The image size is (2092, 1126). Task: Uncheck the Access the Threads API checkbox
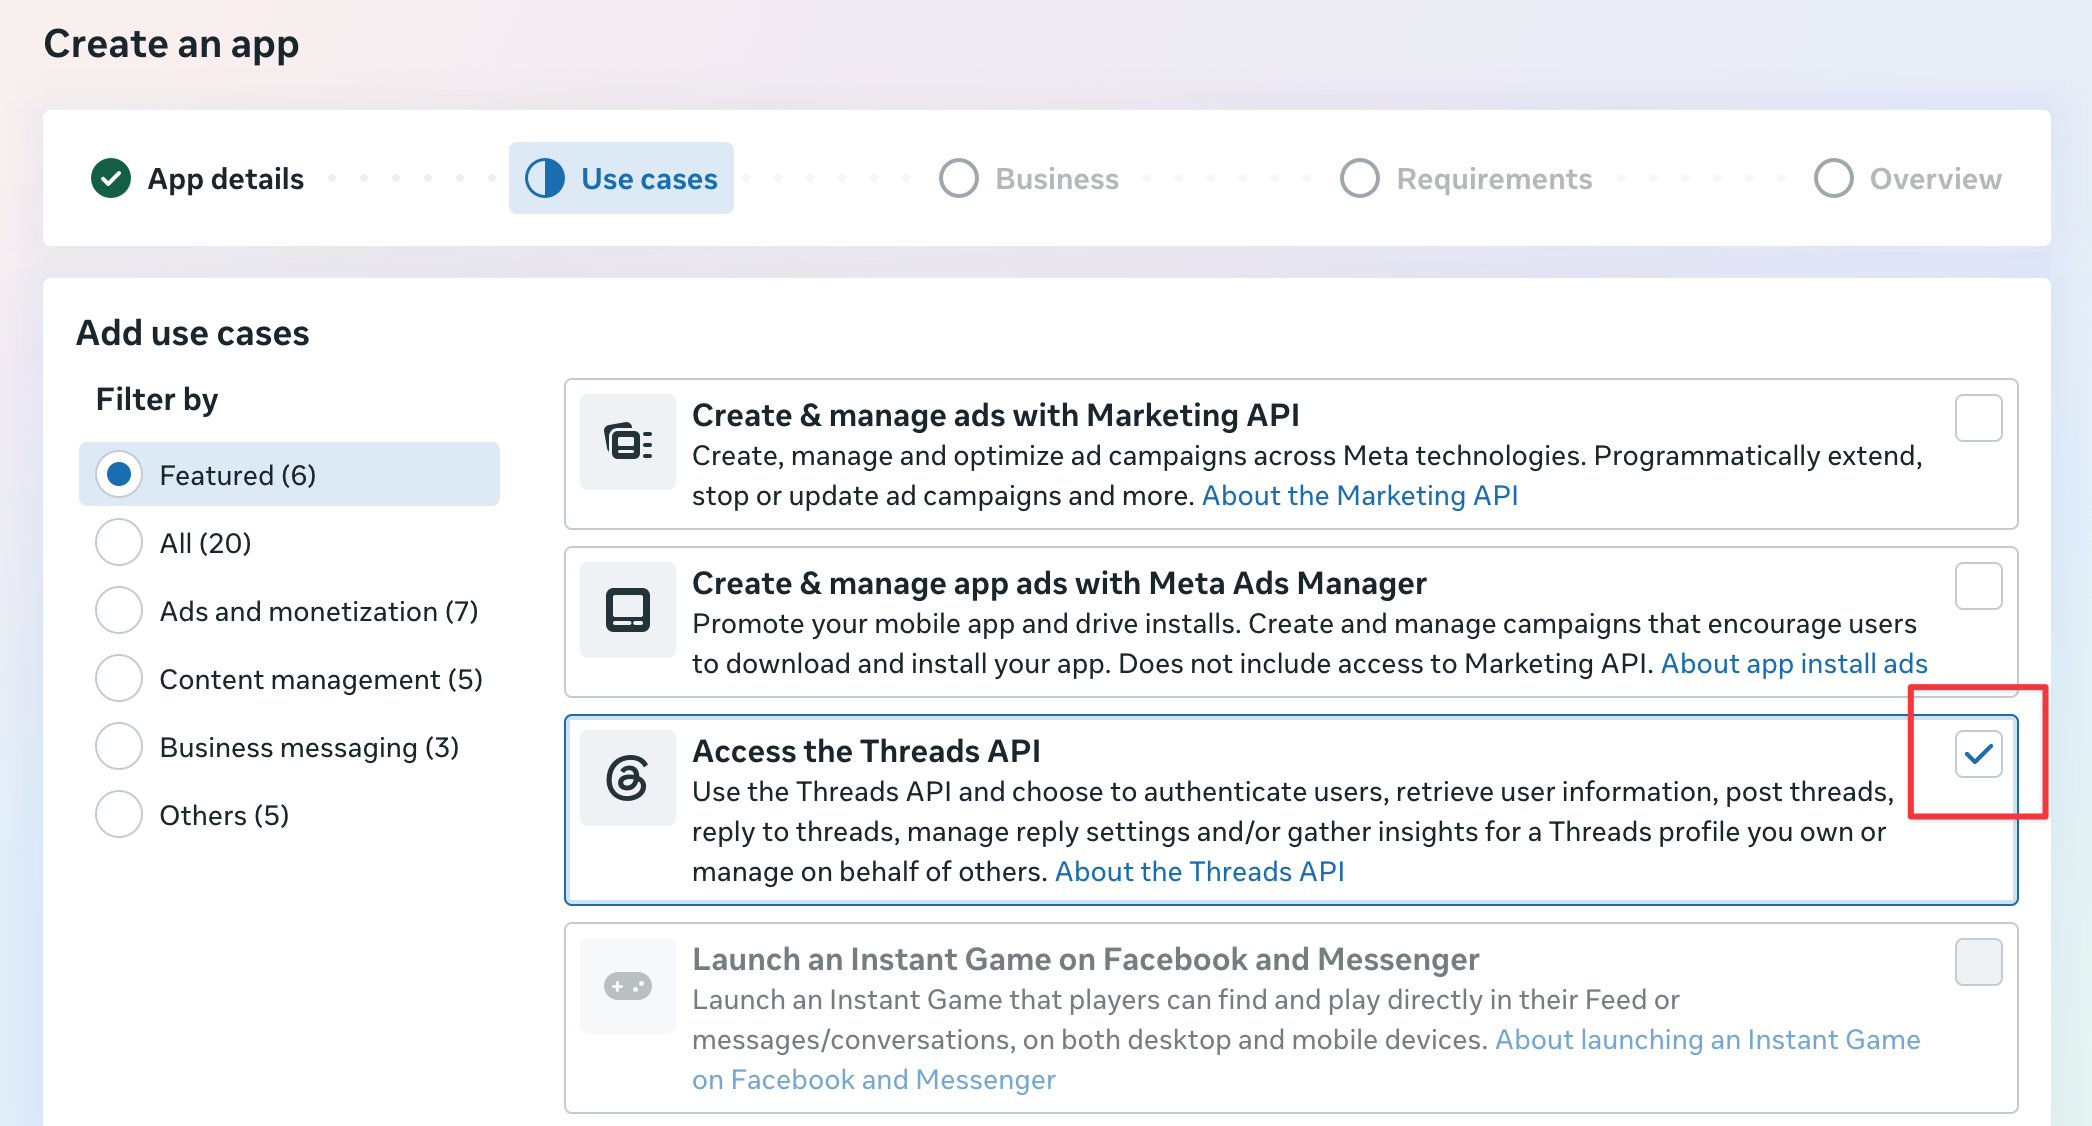(x=1978, y=754)
